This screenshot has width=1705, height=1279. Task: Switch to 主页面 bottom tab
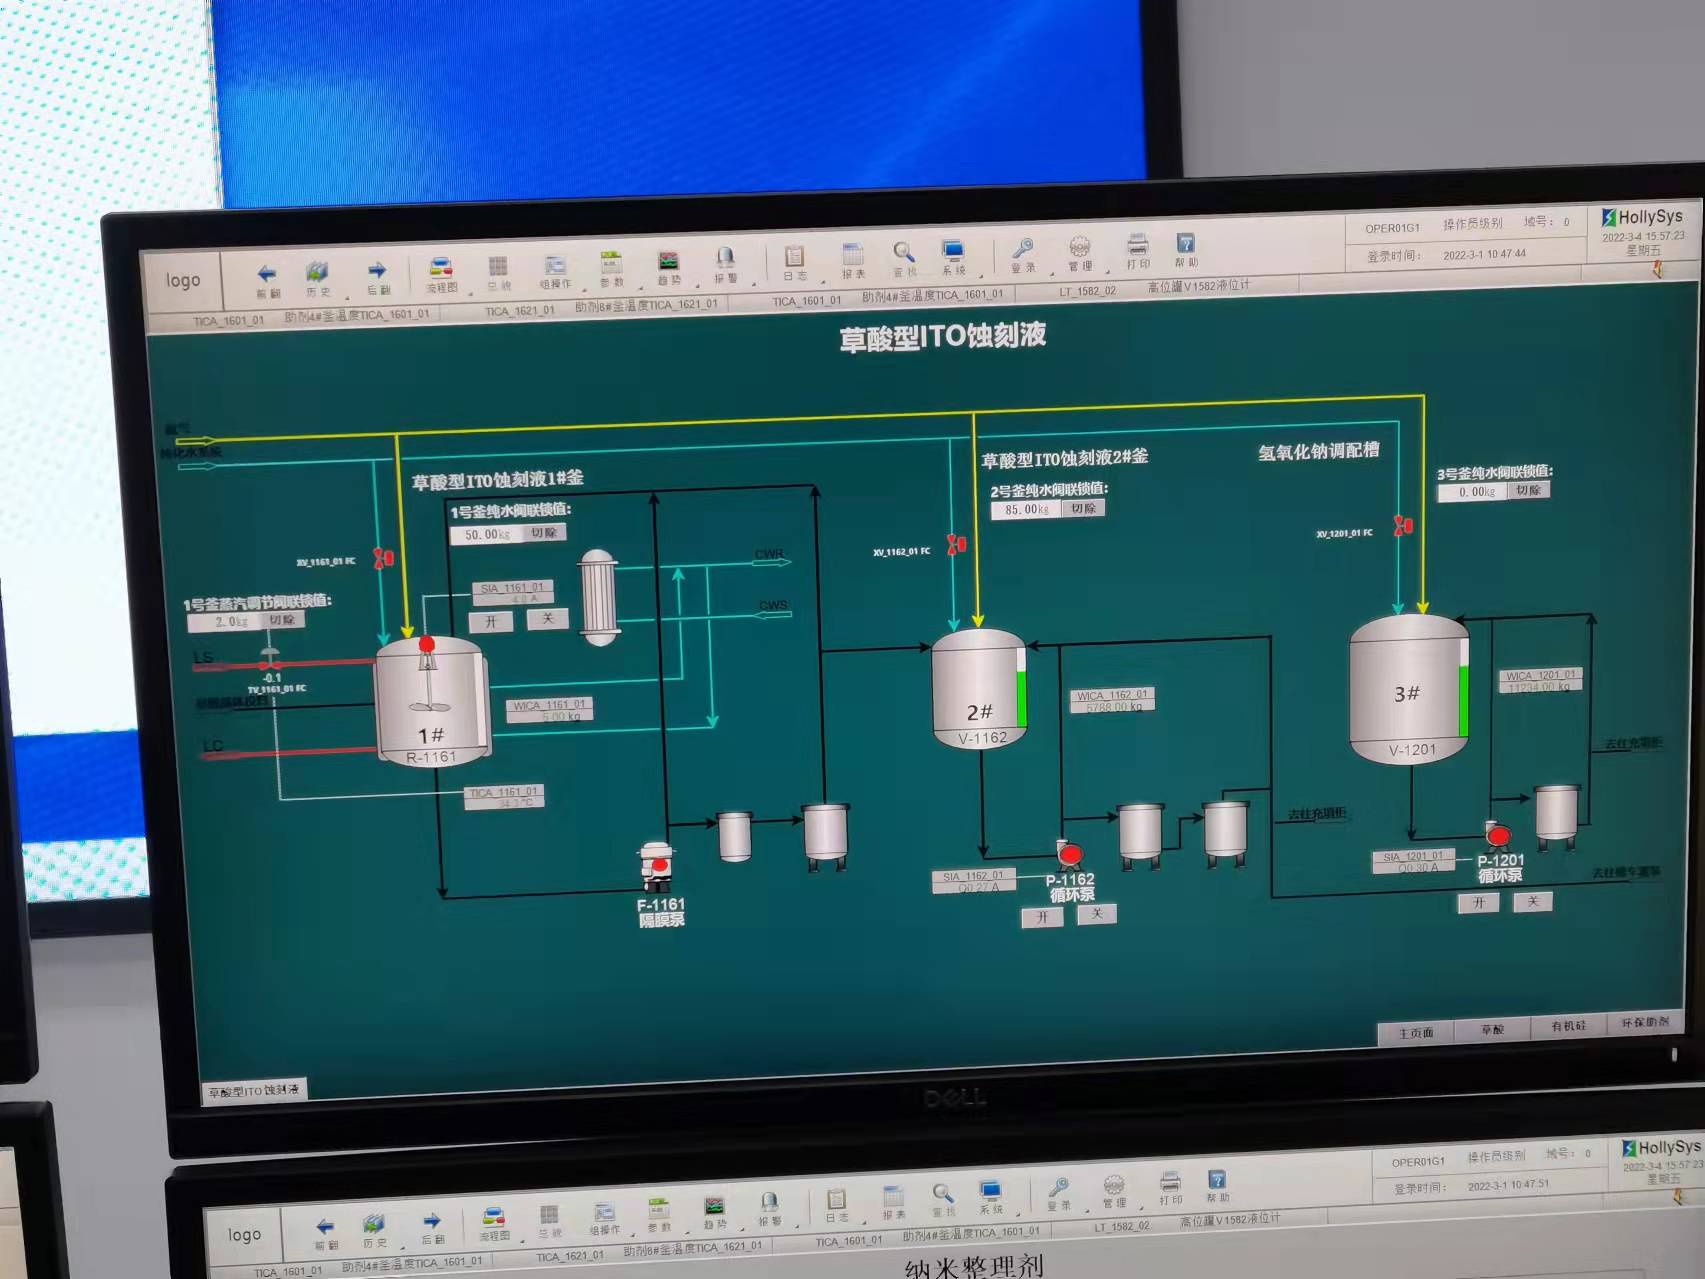[x=1416, y=1033]
